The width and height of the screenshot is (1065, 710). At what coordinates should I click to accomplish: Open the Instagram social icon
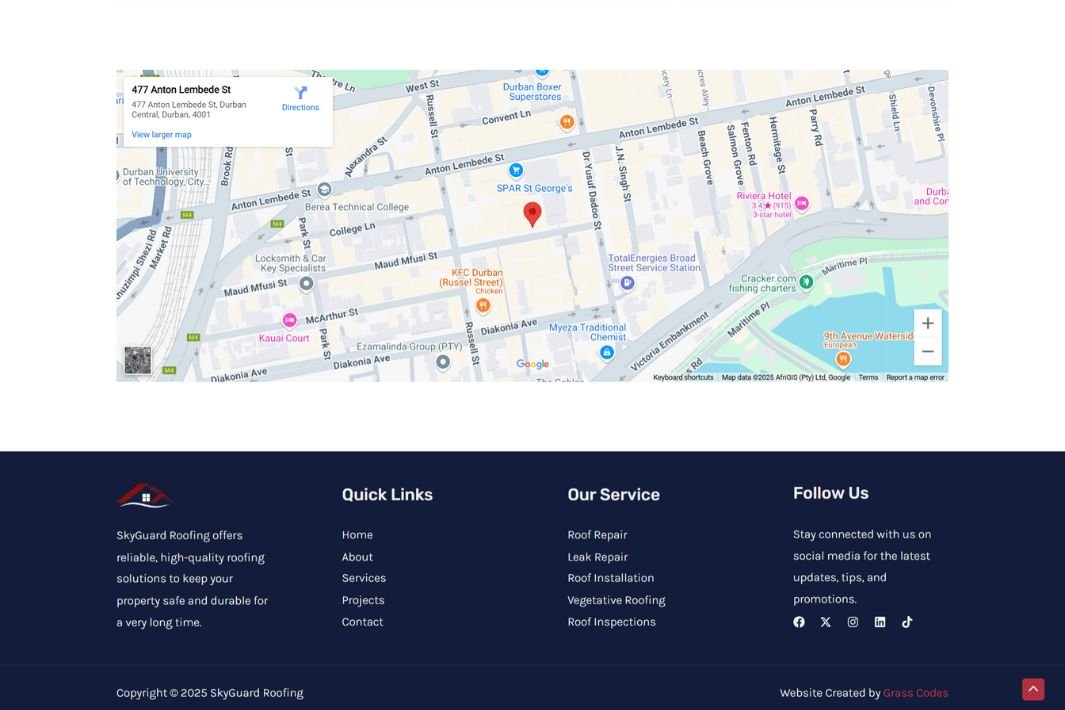852,622
